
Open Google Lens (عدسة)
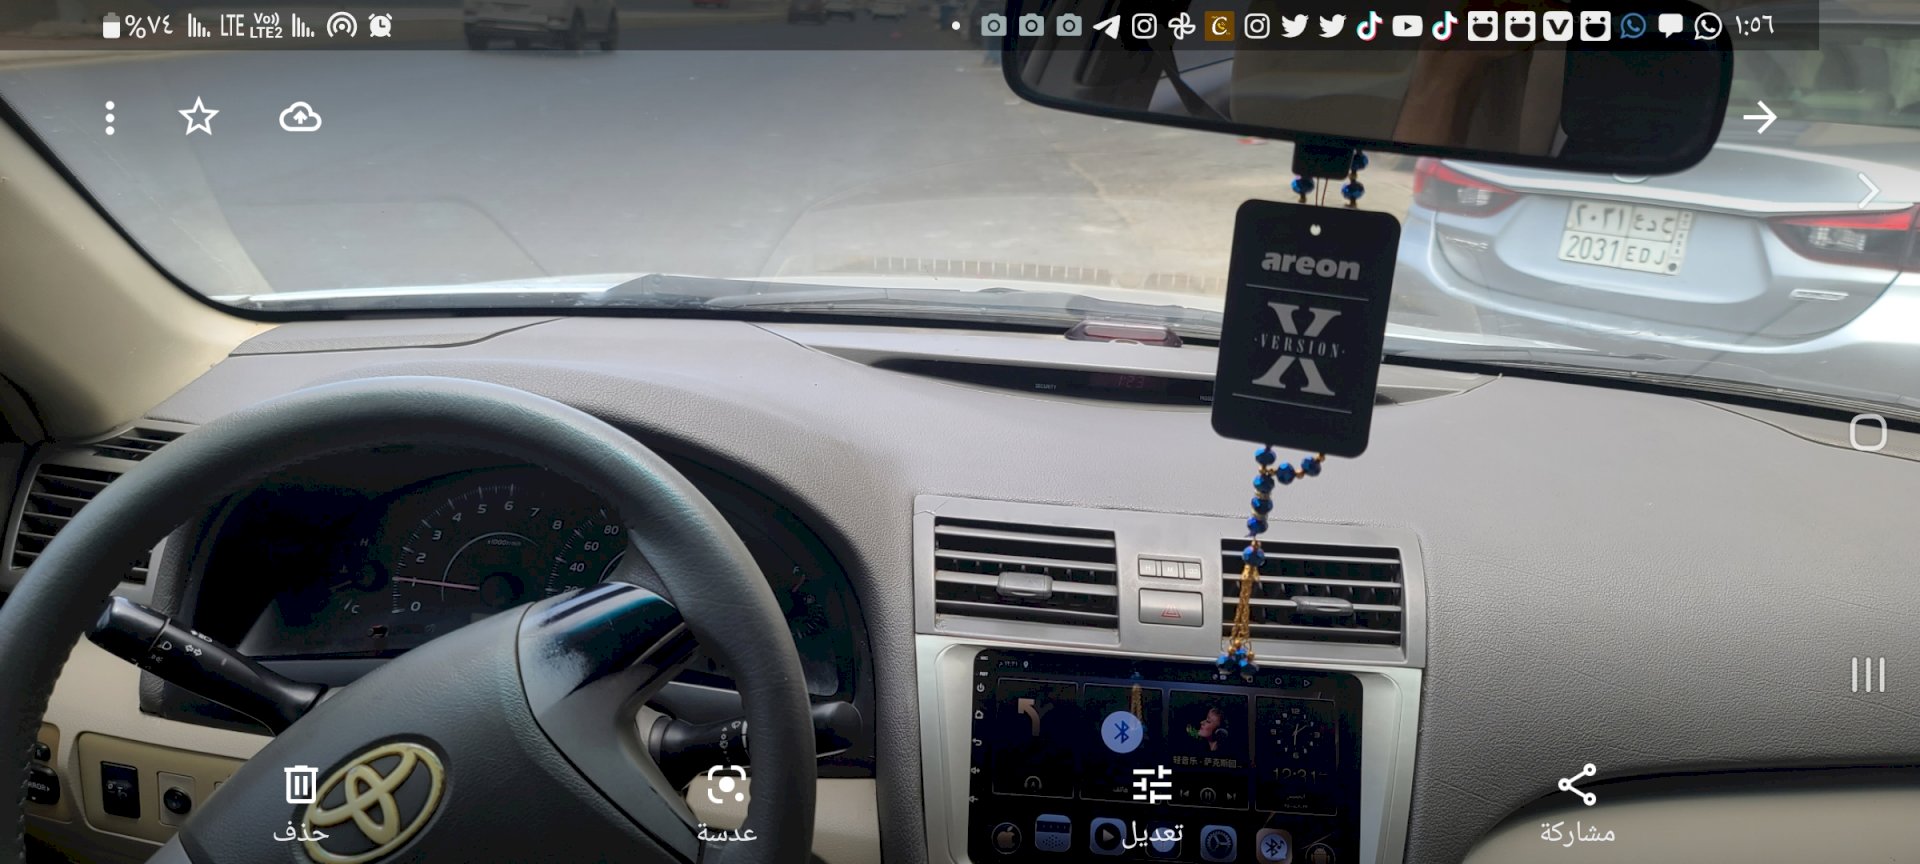pos(726,801)
